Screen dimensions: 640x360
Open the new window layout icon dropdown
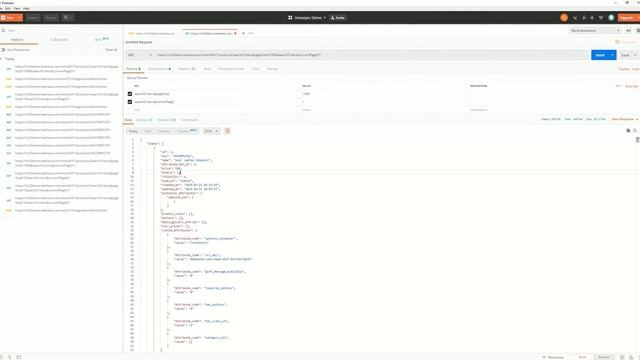(x=68, y=18)
